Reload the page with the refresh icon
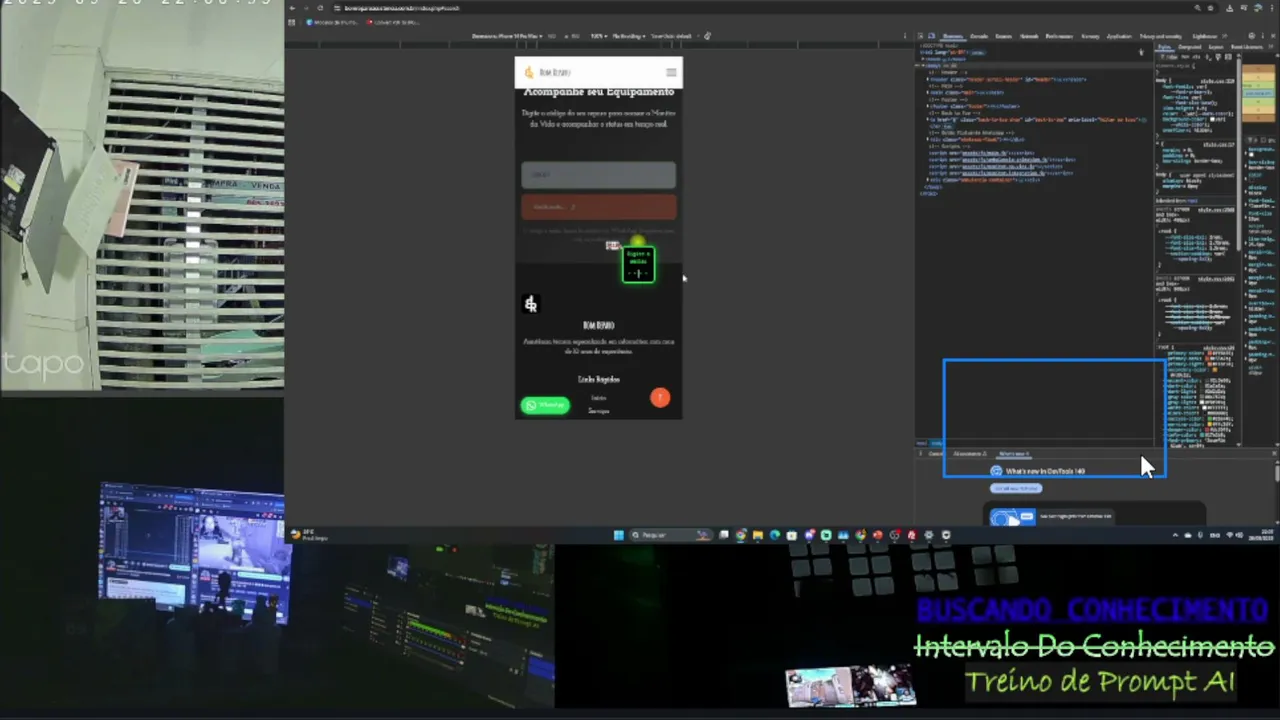 320,8
